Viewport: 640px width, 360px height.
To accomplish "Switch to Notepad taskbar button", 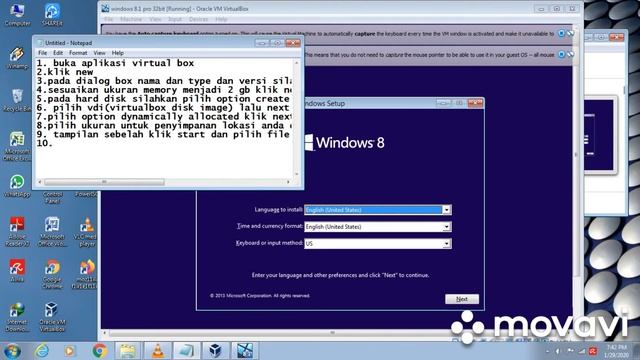I will (187, 351).
